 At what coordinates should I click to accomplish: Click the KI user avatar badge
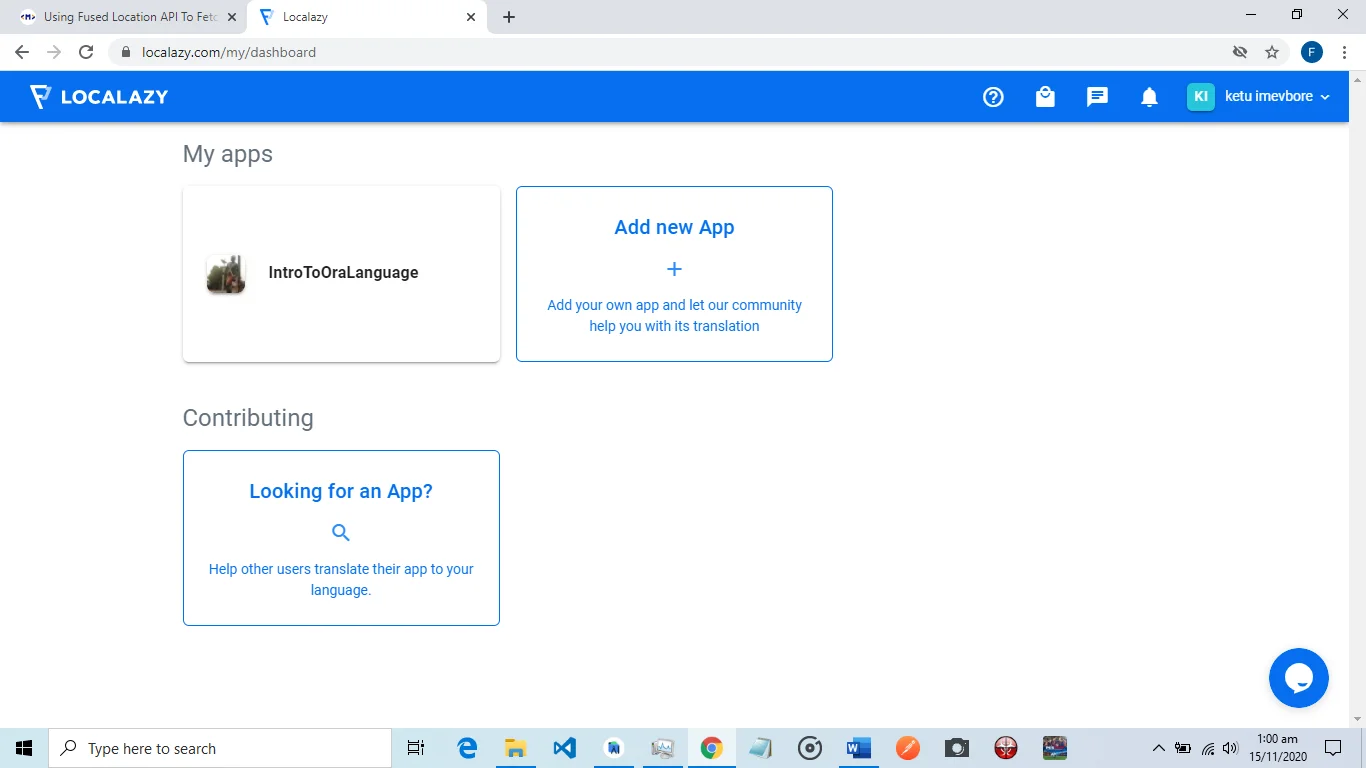pos(1201,97)
